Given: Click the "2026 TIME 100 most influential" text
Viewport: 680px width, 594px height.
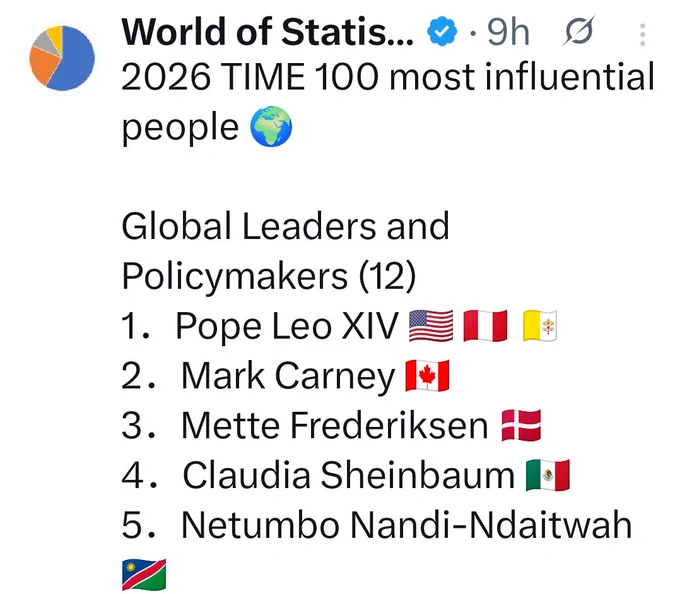Looking at the screenshot, I should click(388, 77).
